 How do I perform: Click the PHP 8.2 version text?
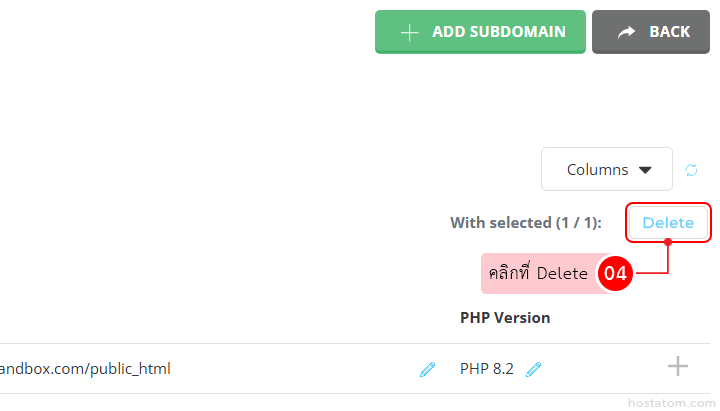point(487,369)
